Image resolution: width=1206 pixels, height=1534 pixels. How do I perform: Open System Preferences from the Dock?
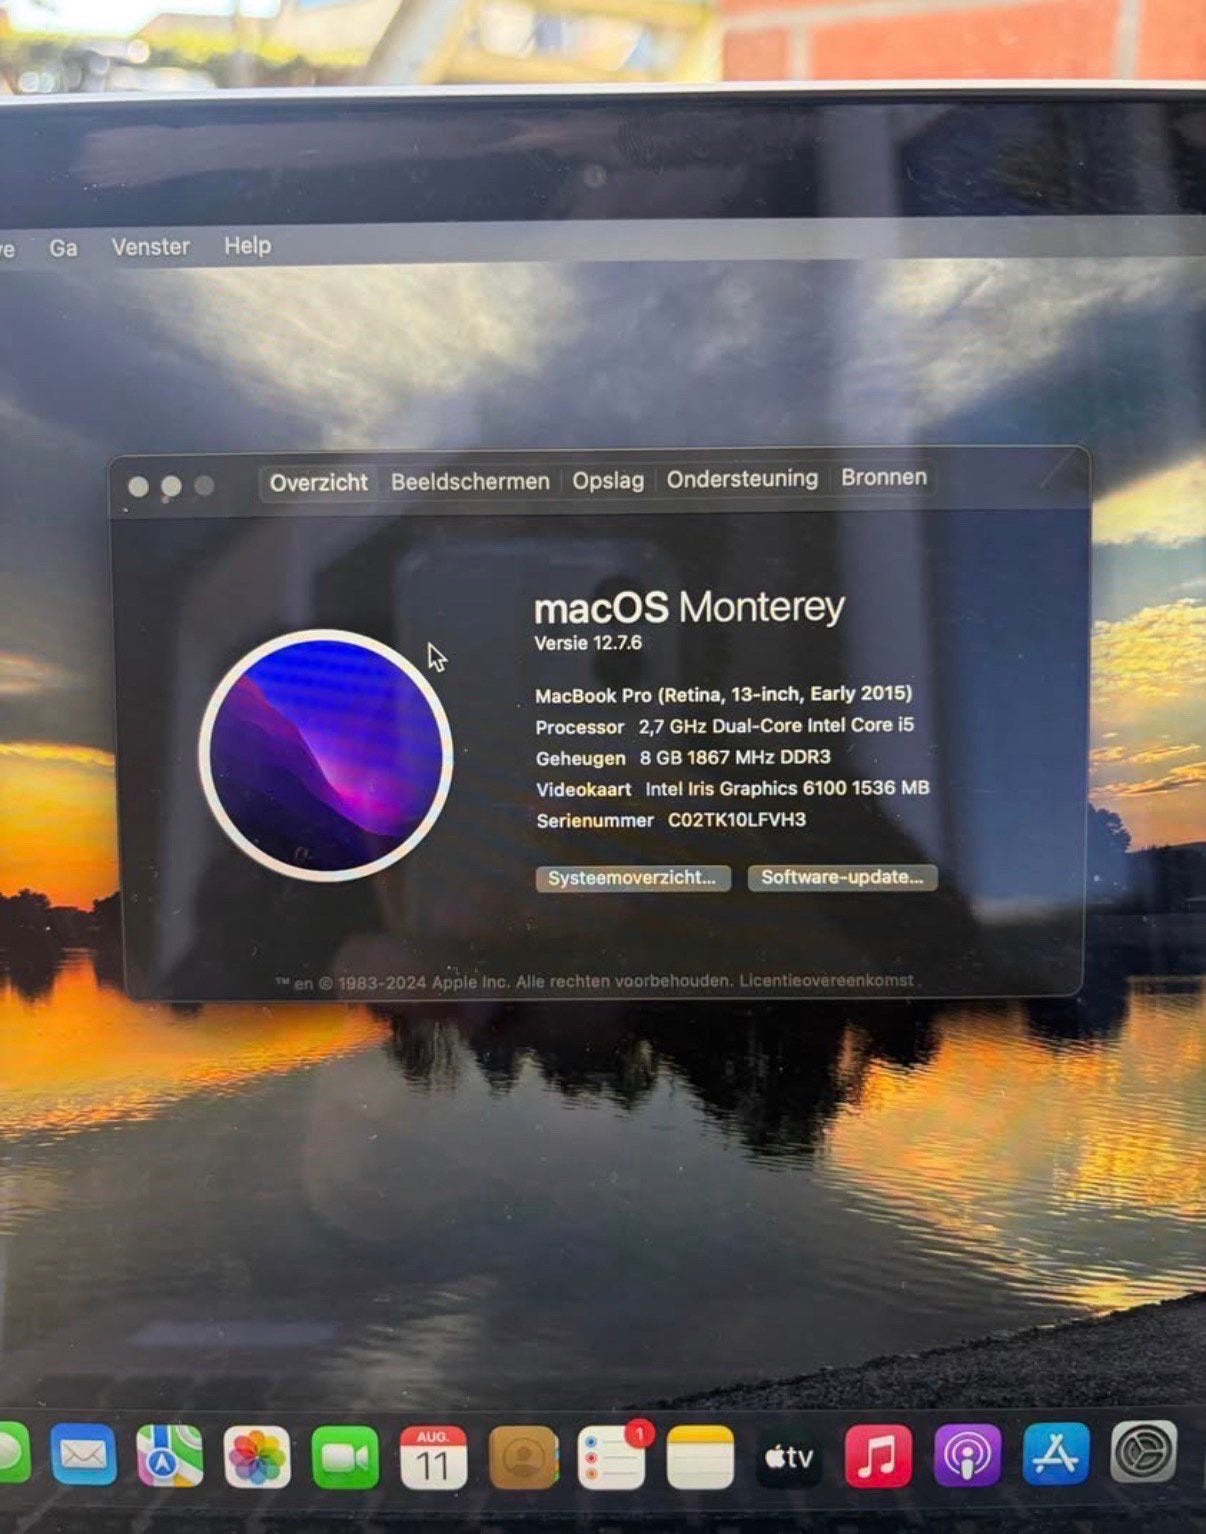tap(1144, 1452)
